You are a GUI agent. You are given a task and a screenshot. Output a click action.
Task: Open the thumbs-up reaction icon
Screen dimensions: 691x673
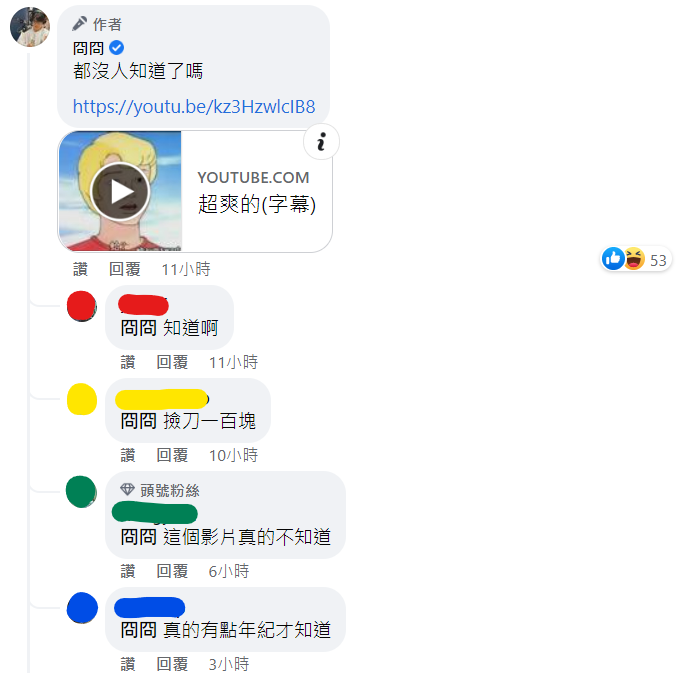click(x=613, y=259)
